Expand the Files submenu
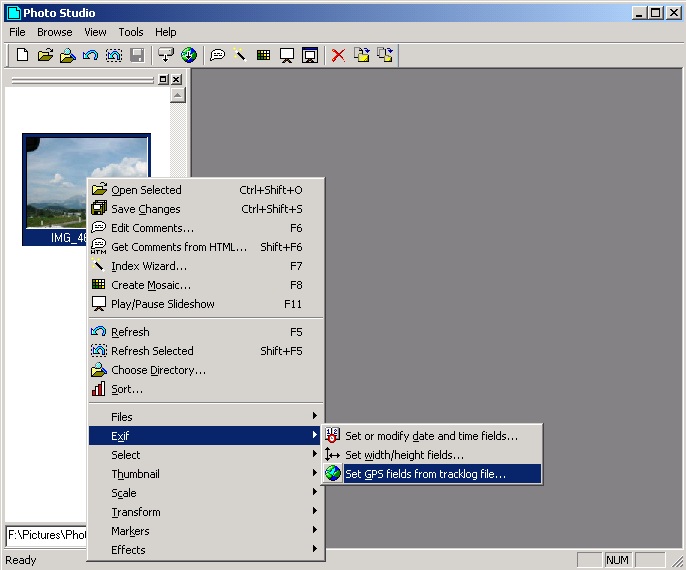Image resolution: width=686 pixels, height=570 pixels. [206, 417]
